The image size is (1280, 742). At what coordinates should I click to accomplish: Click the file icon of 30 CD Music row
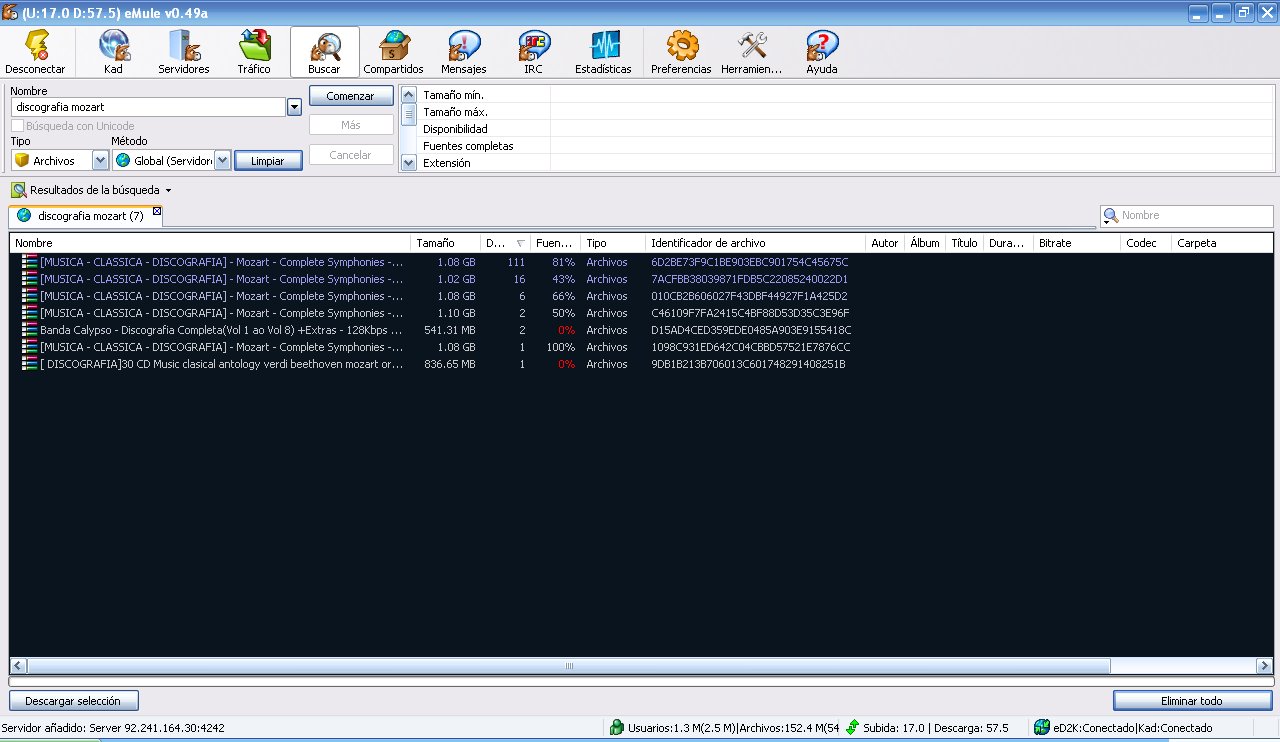pos(29,364)
